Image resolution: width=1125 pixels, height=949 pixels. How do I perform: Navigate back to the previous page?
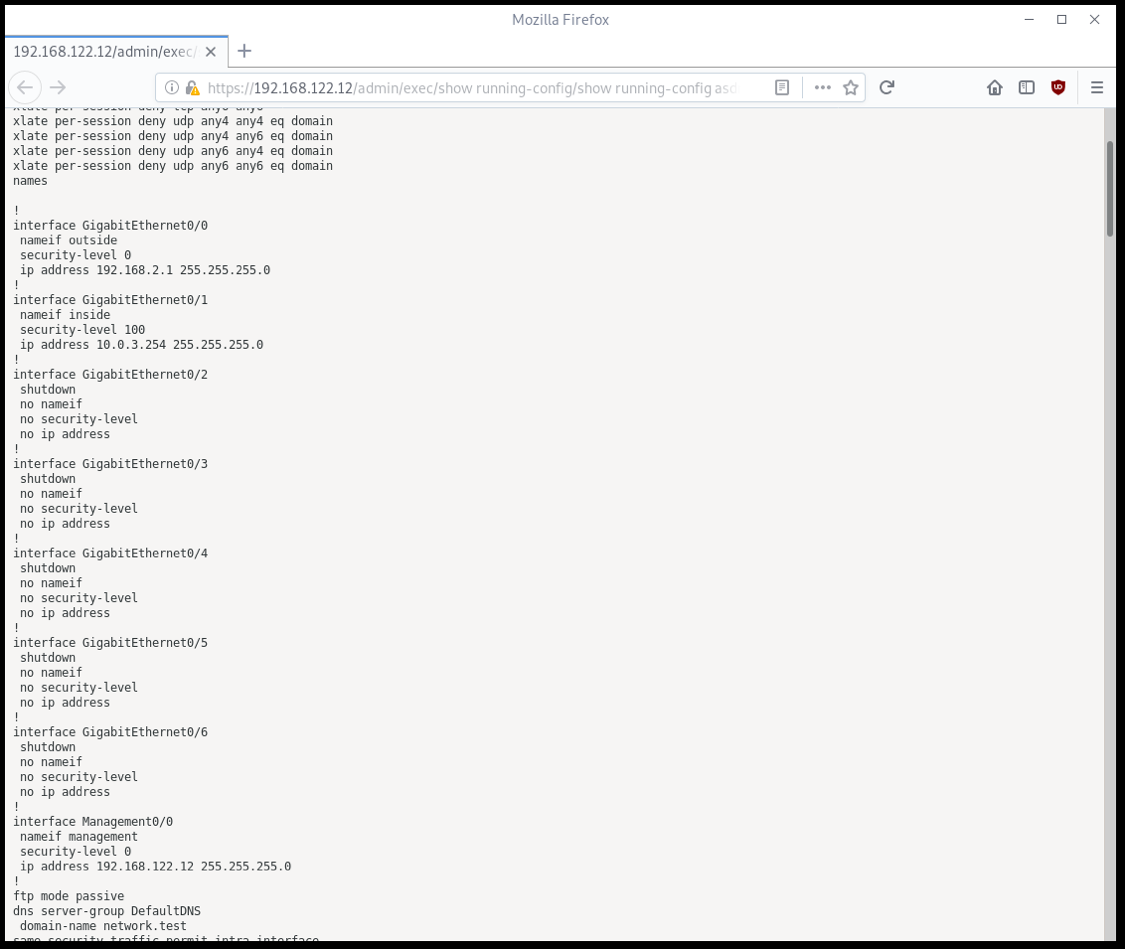pyautogui.click(x=25, y=87)
